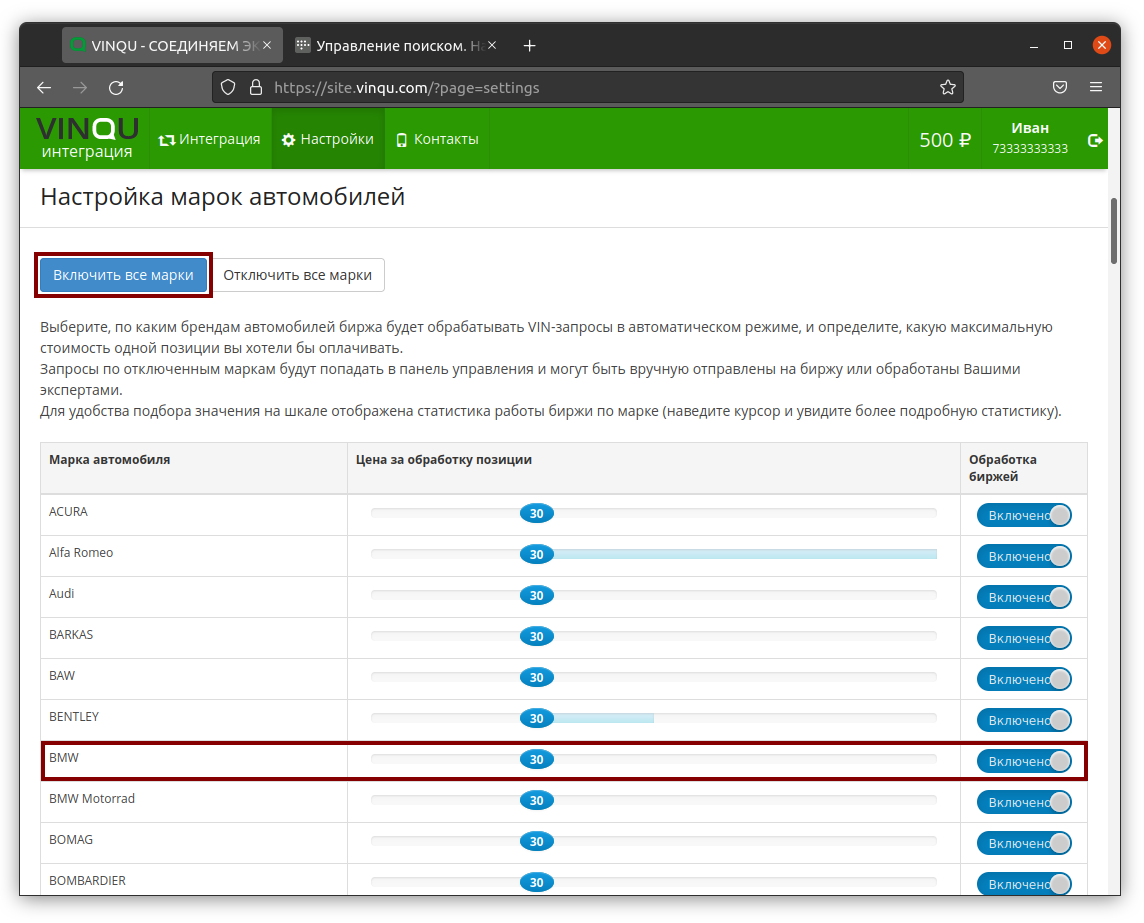Click the Включить все марки button
The width and height of the screenshot is (1144, 923).
click(123, 275)
